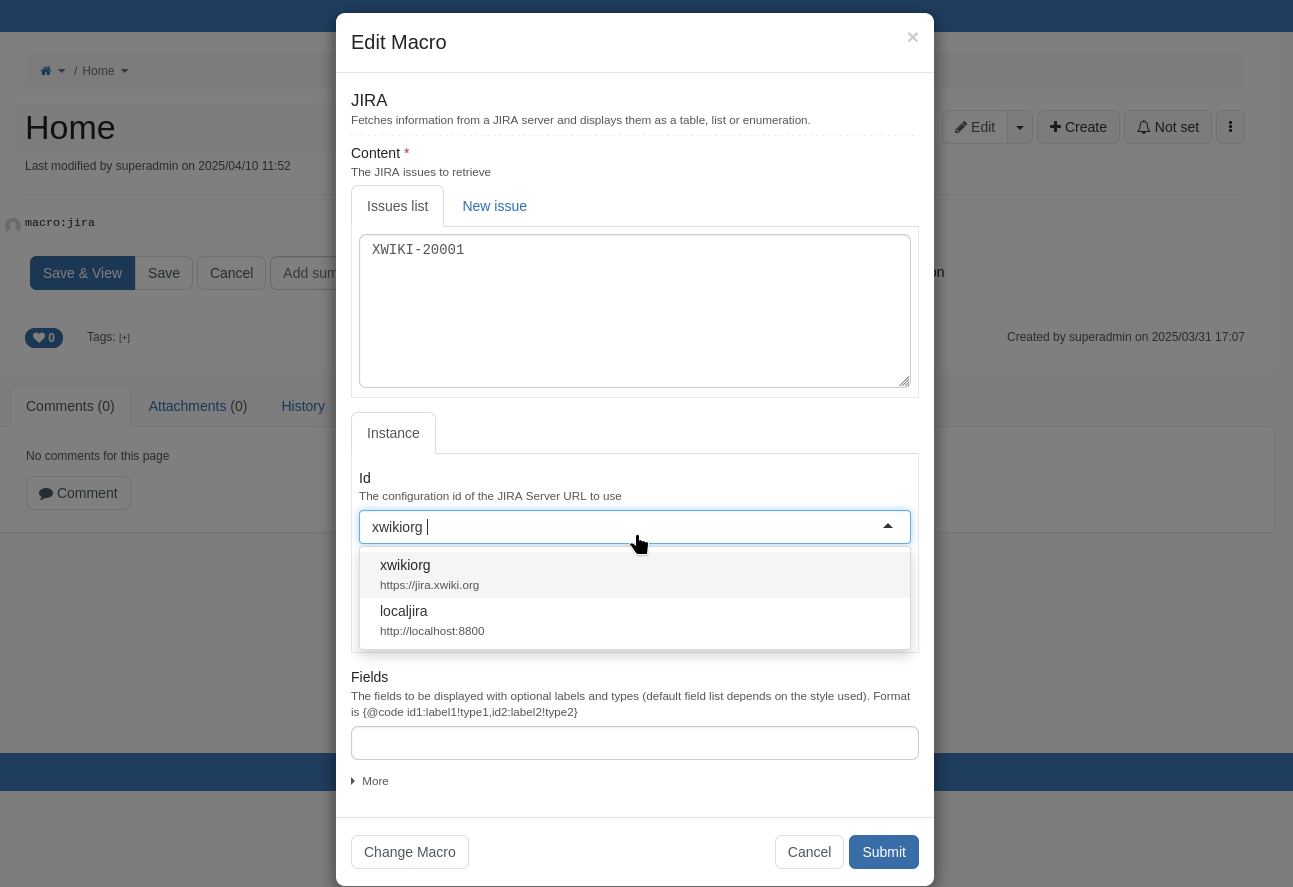Click the Comment button

pos(78,493)
